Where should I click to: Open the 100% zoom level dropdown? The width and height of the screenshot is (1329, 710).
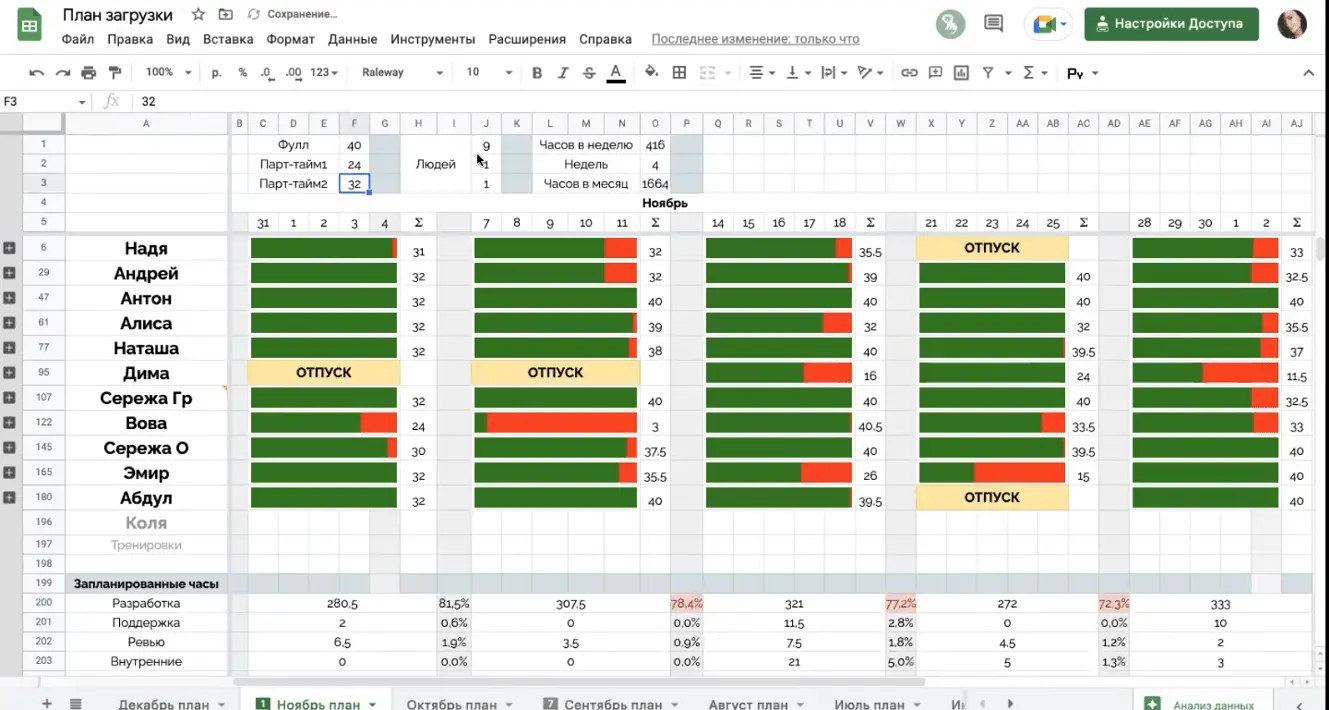[x=167, y=73]
